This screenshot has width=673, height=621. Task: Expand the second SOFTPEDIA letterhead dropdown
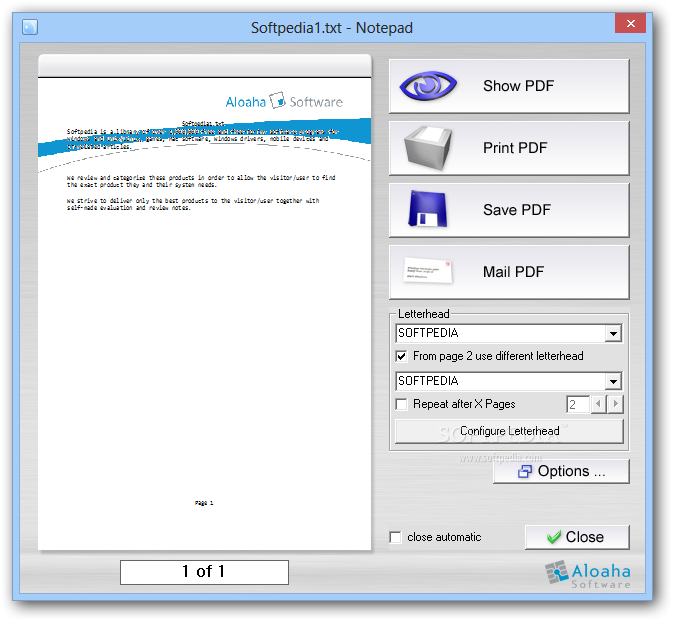[613, 381]
